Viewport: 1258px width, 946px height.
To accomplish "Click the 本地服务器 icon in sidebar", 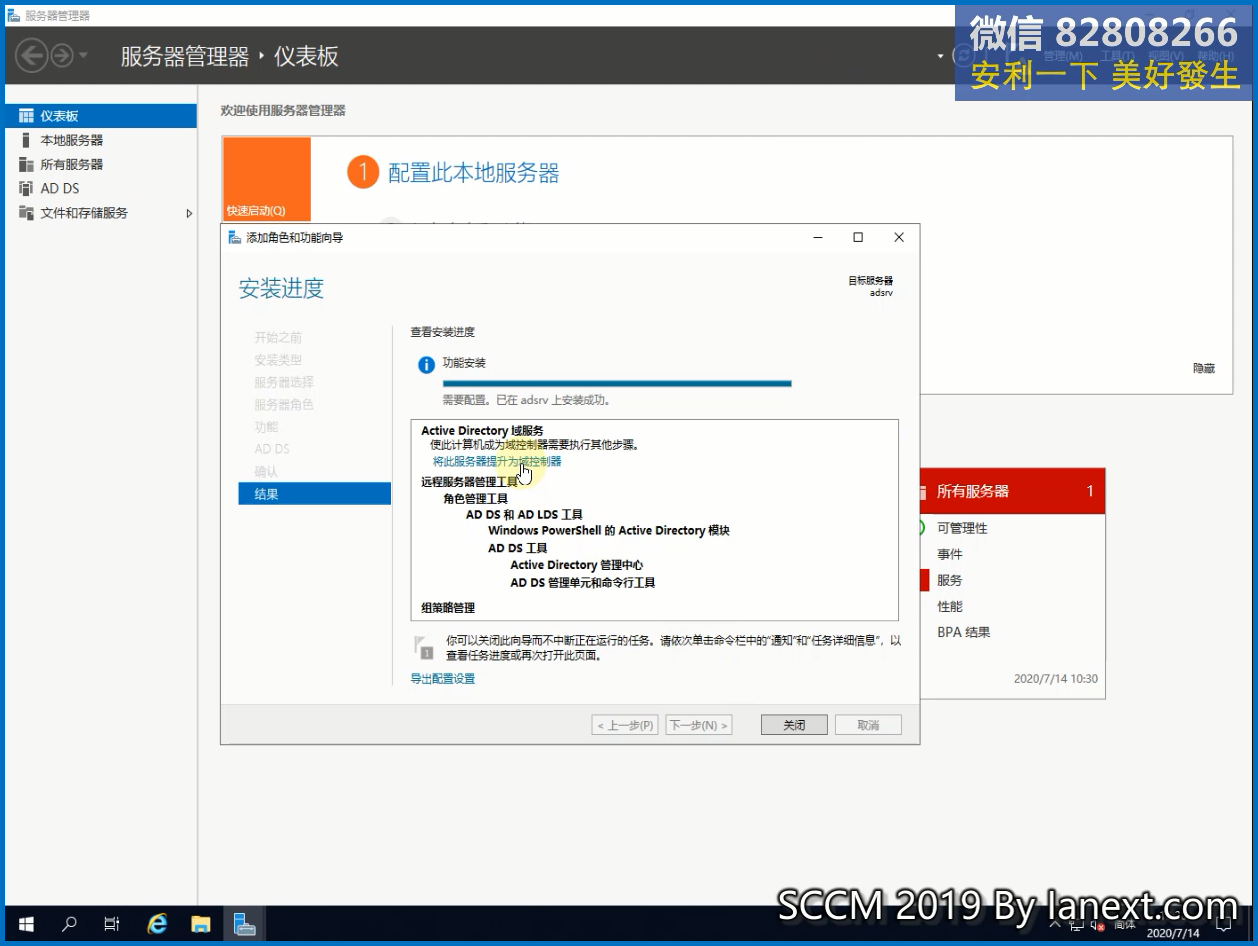I will pos(26,140).
